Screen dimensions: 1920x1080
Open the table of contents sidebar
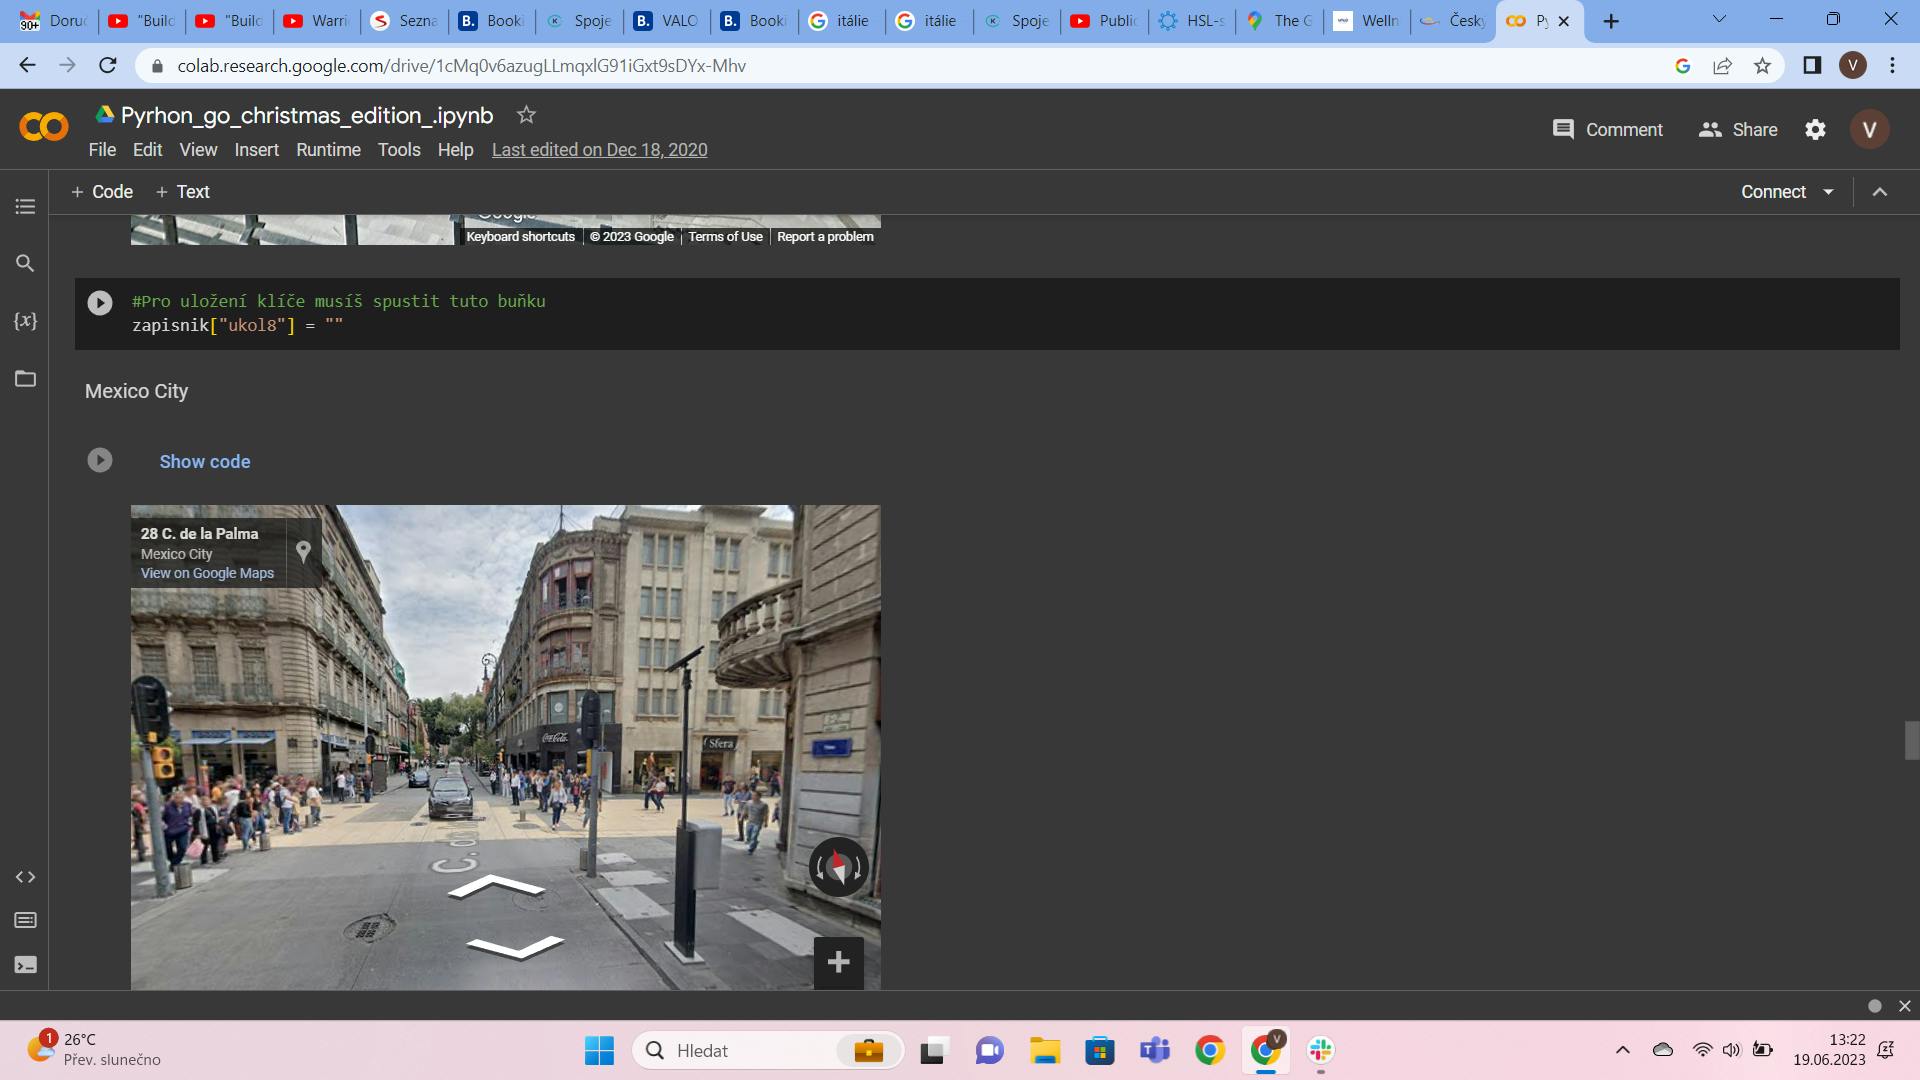click(25, 207)
